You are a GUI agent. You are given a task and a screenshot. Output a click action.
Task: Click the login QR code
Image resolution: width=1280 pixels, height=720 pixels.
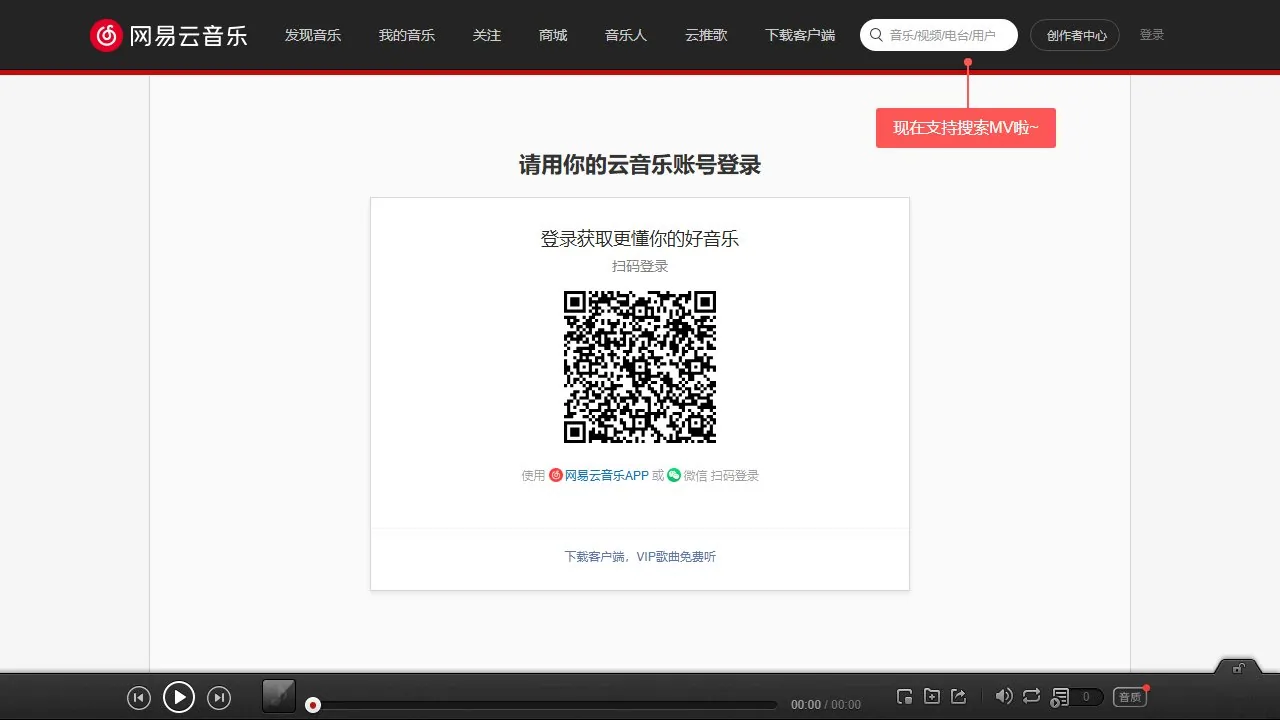point(640,367)
